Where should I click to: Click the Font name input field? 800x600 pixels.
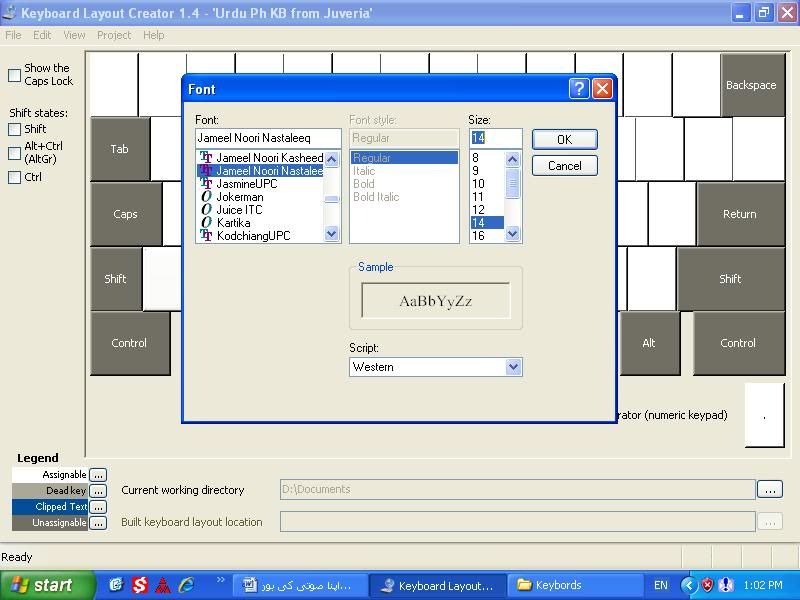(268, 138)
